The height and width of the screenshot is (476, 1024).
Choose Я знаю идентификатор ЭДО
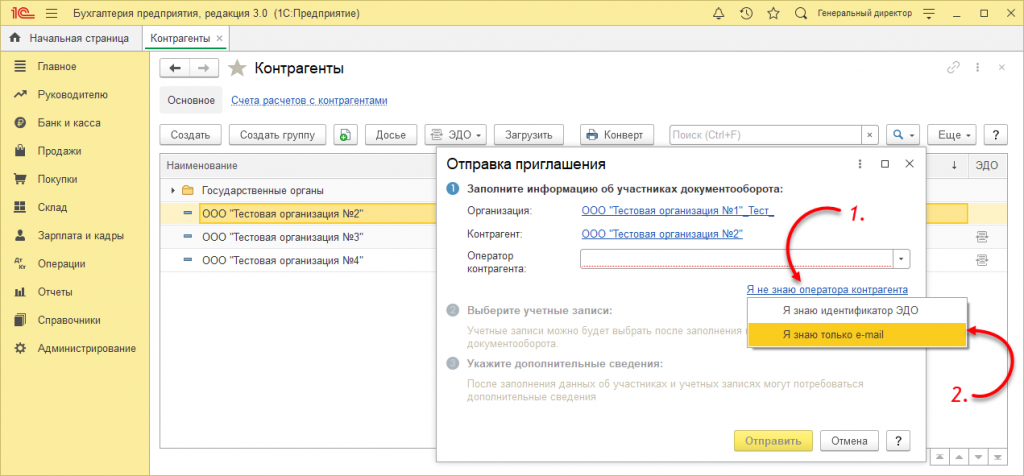[x=857, y=311]
